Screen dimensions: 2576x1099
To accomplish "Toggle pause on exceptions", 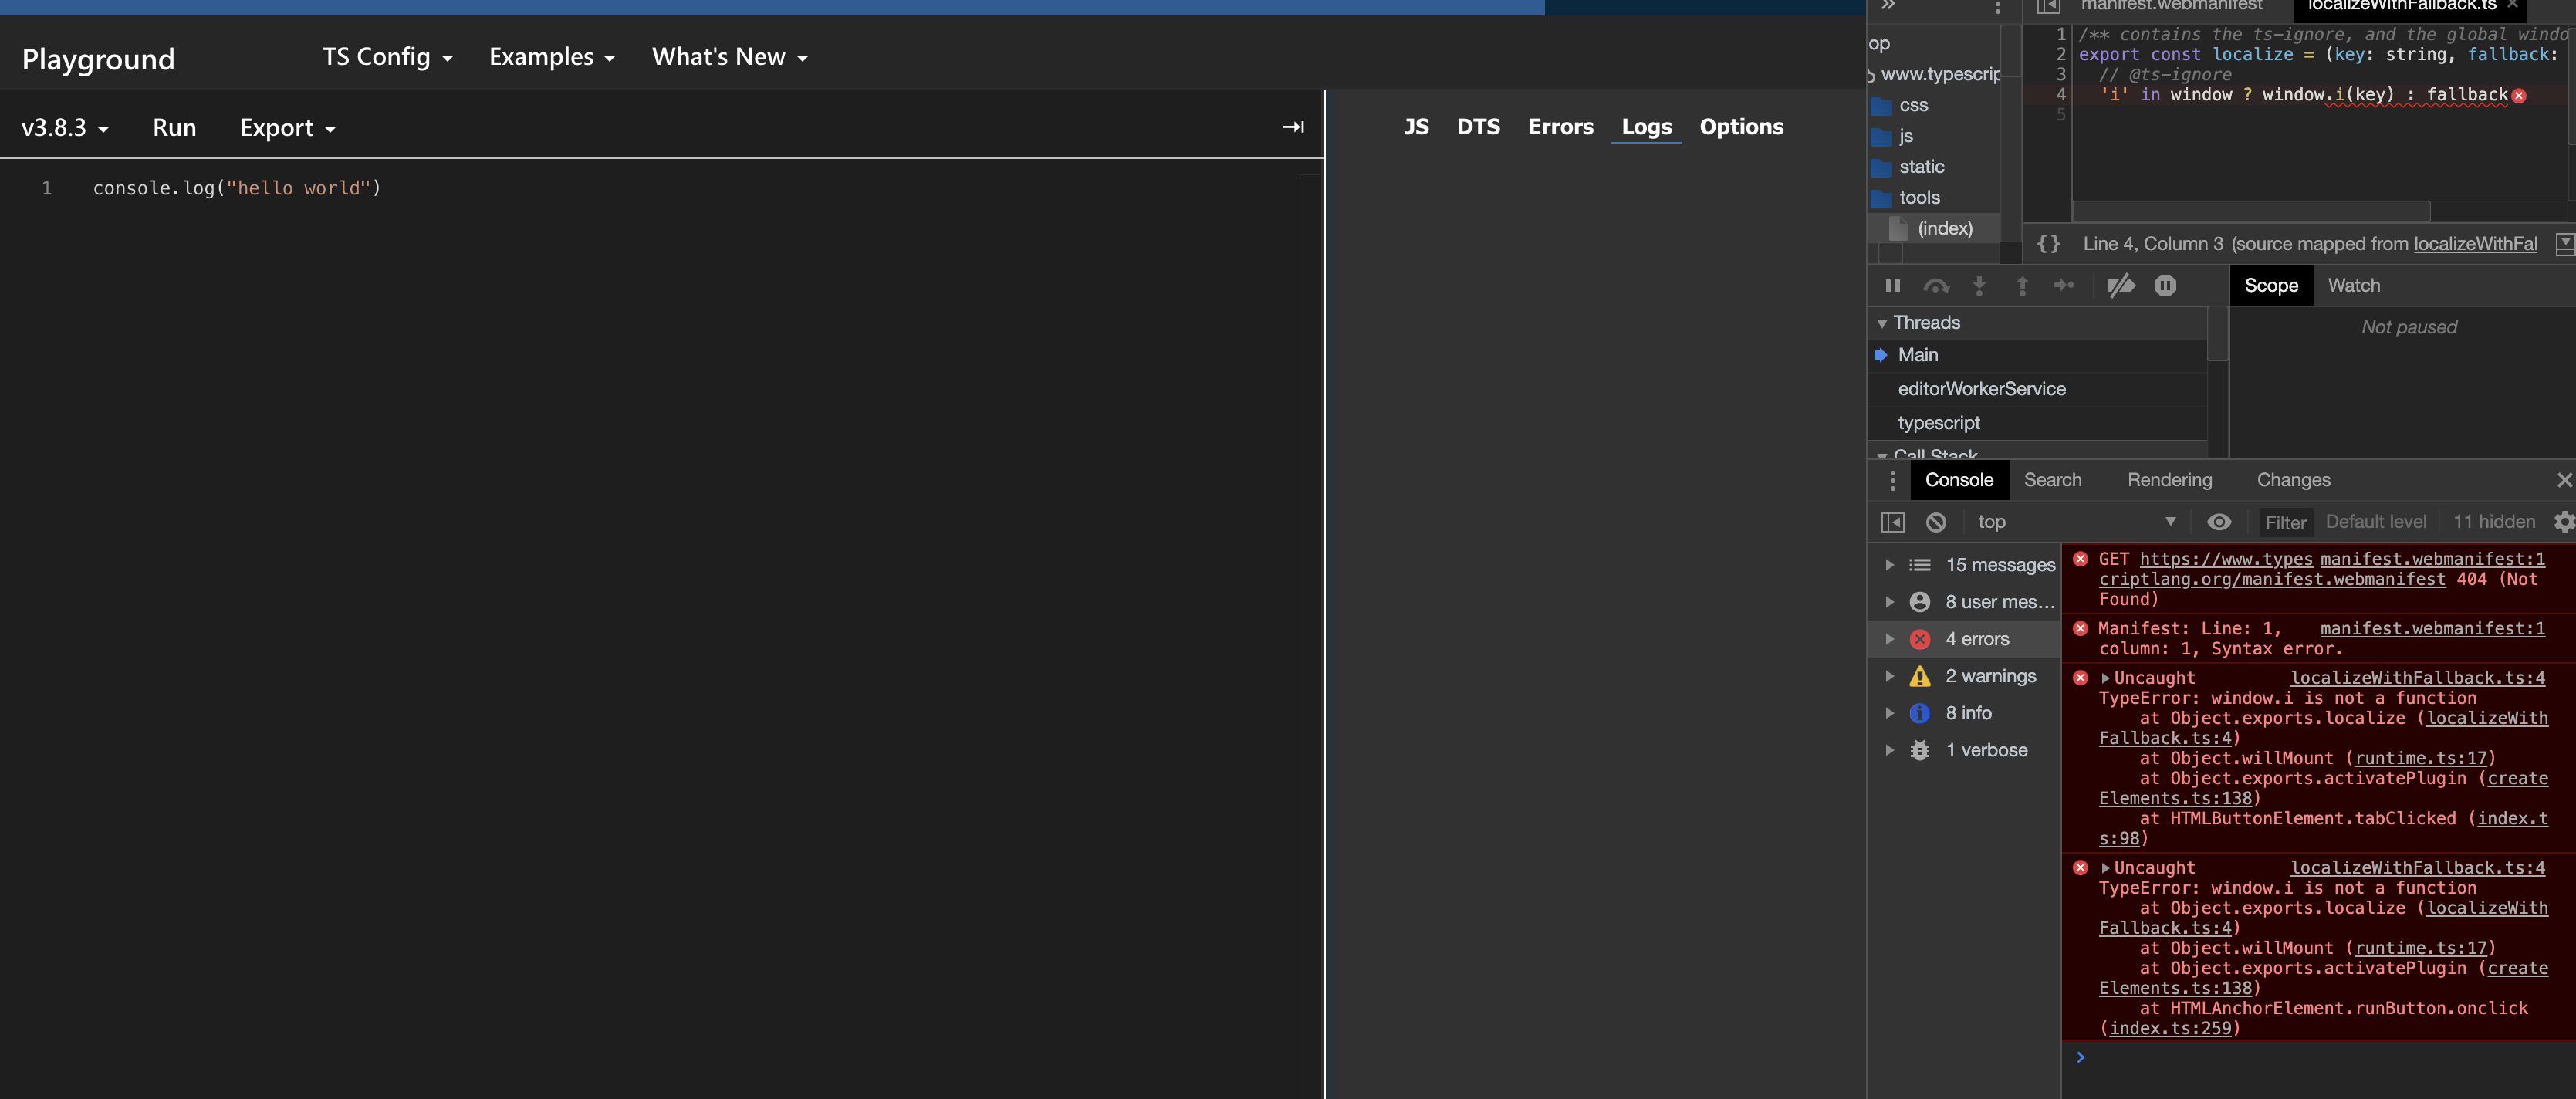I will click(2166, 286).
